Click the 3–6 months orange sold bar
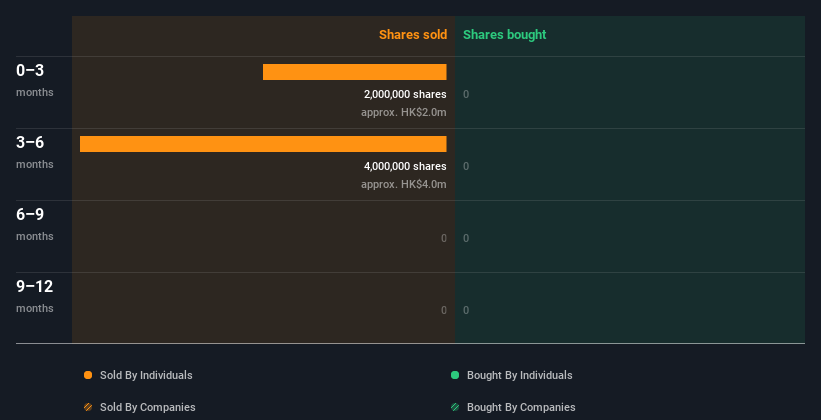Image resolution: width=821 pixels, height=420 pixels. [x=263, y=144]
